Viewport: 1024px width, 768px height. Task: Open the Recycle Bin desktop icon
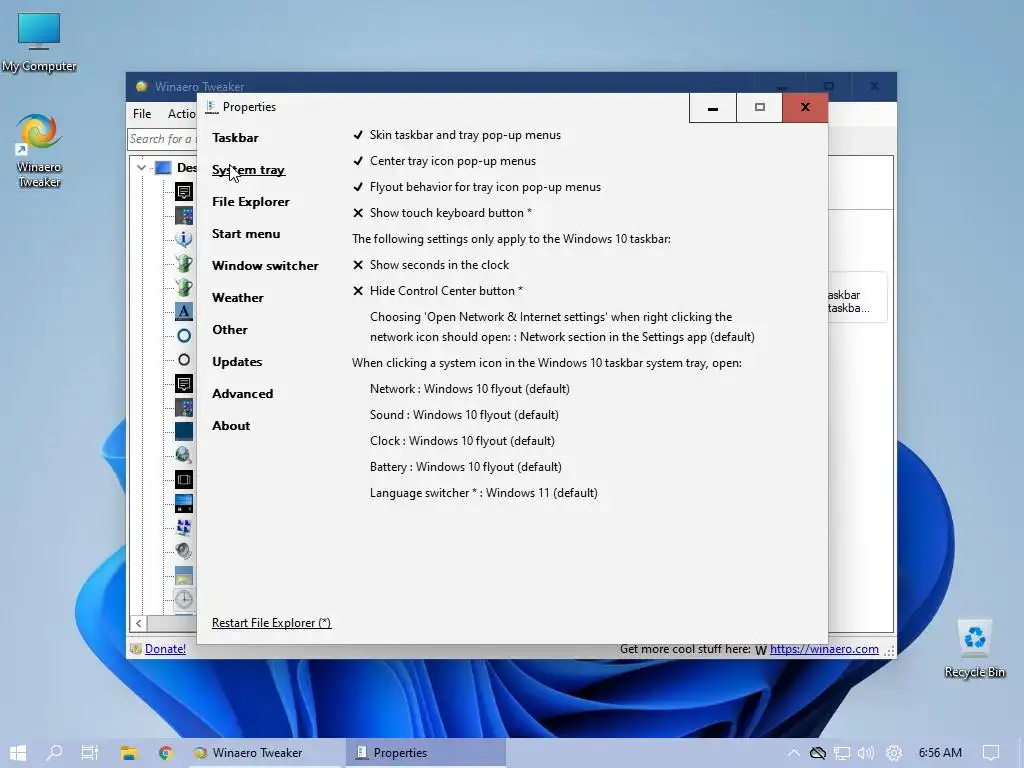974,649
